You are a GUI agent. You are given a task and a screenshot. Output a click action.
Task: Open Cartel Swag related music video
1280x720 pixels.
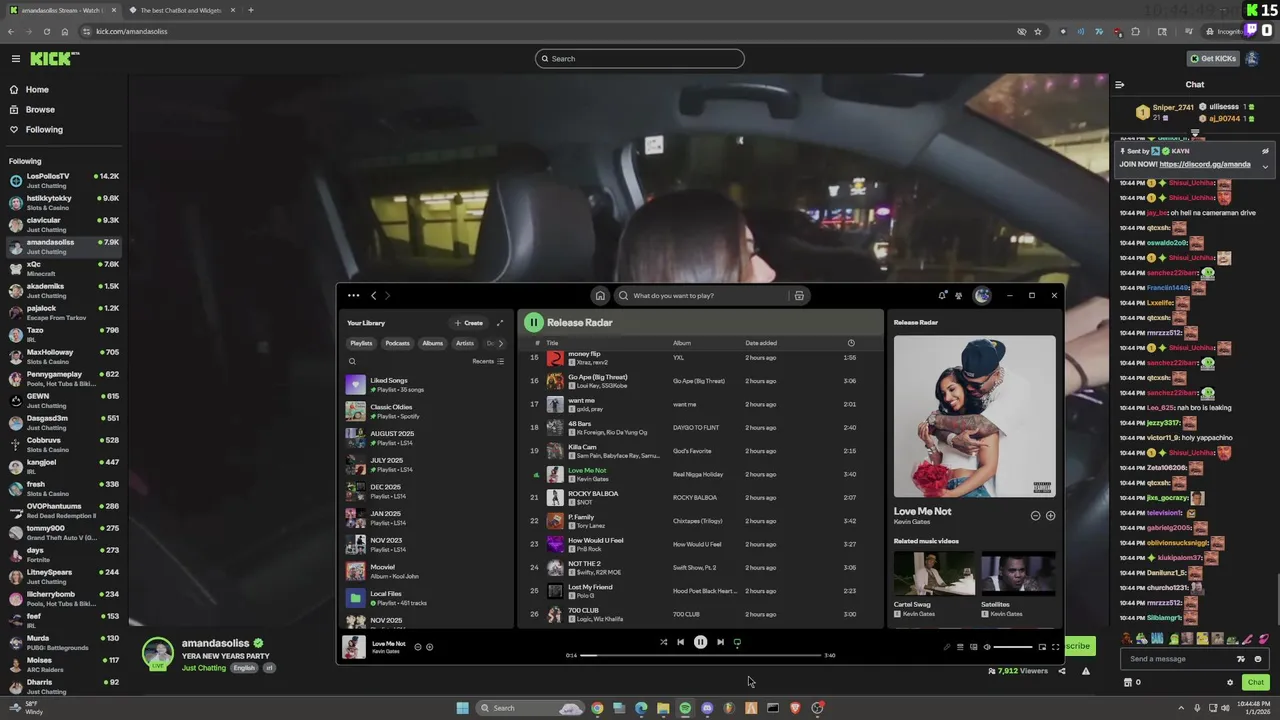tap(934, 583)
